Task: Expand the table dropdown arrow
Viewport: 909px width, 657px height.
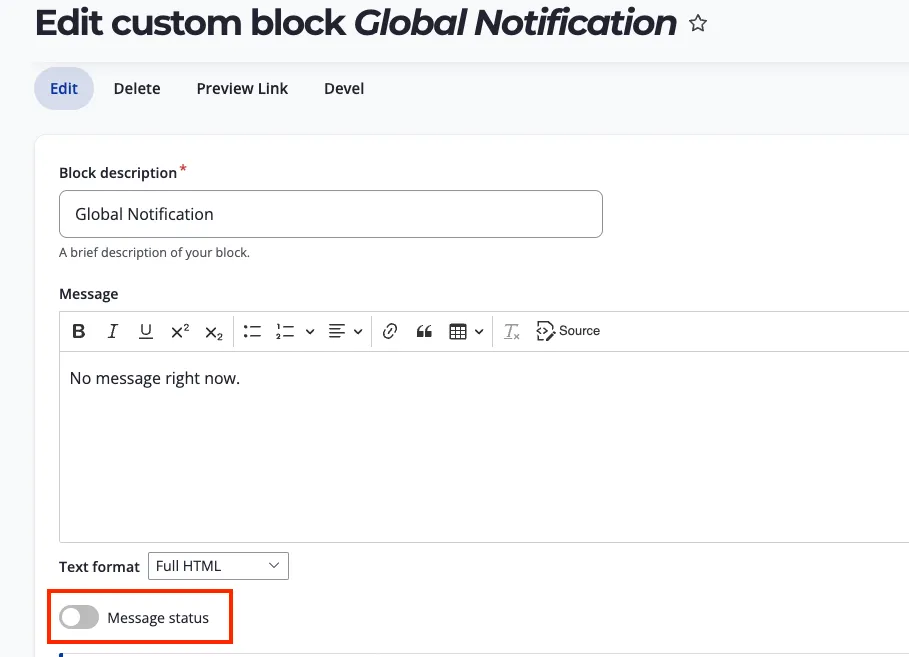Action: click(x=479, y=332)
